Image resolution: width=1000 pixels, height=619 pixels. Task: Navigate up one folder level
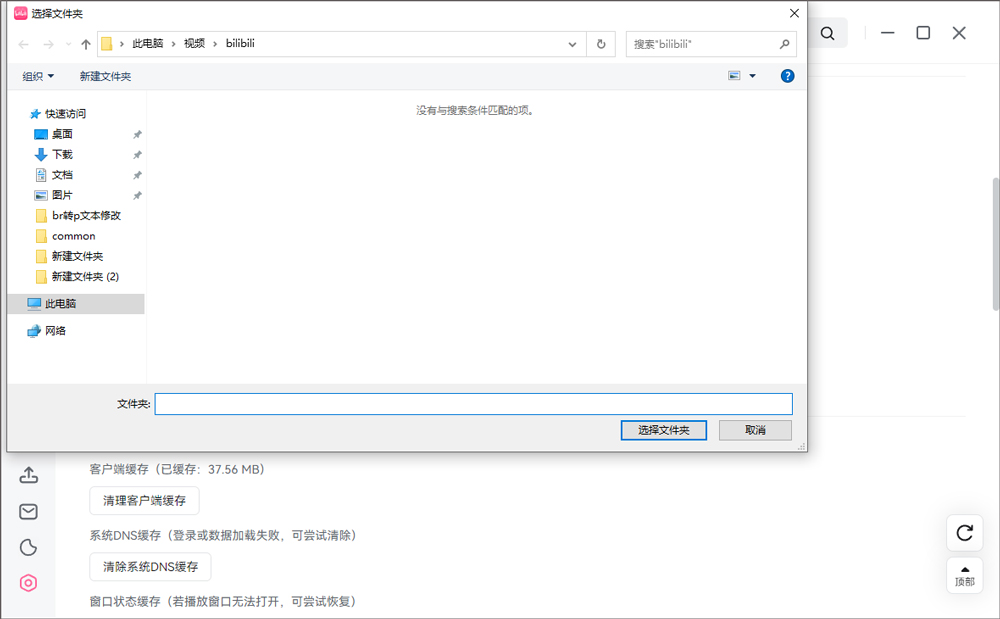(x=86, y=43)
